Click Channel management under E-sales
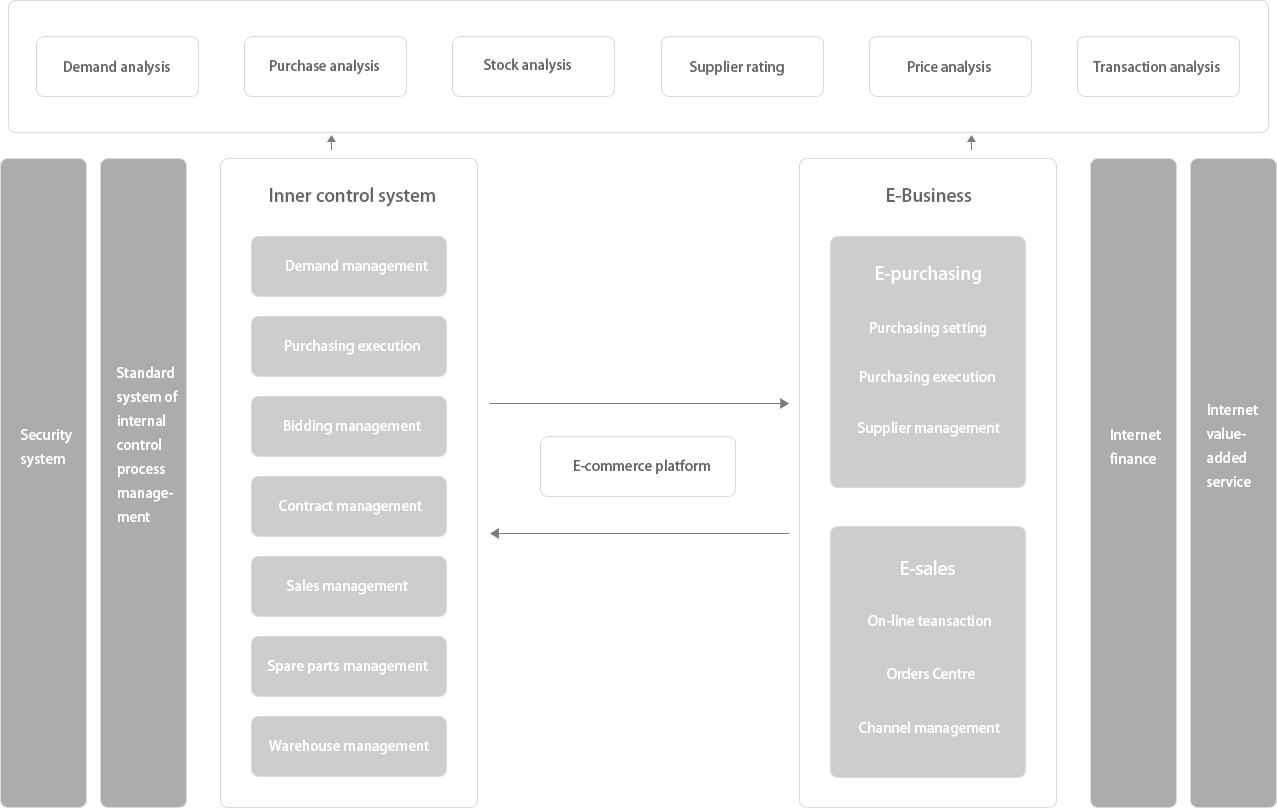Image resolution: width=1277 pixels, height=808 pixels. tap(929, 728)
